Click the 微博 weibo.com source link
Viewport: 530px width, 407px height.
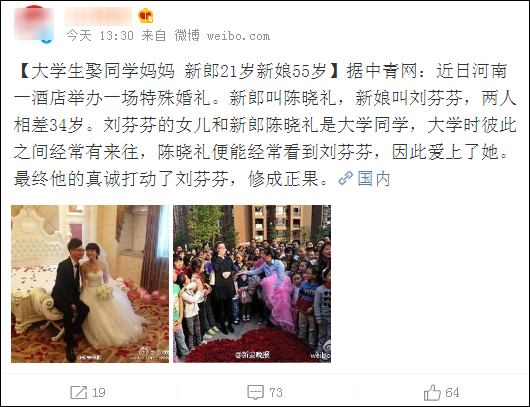pyautogui.click(x=222, y=35)
